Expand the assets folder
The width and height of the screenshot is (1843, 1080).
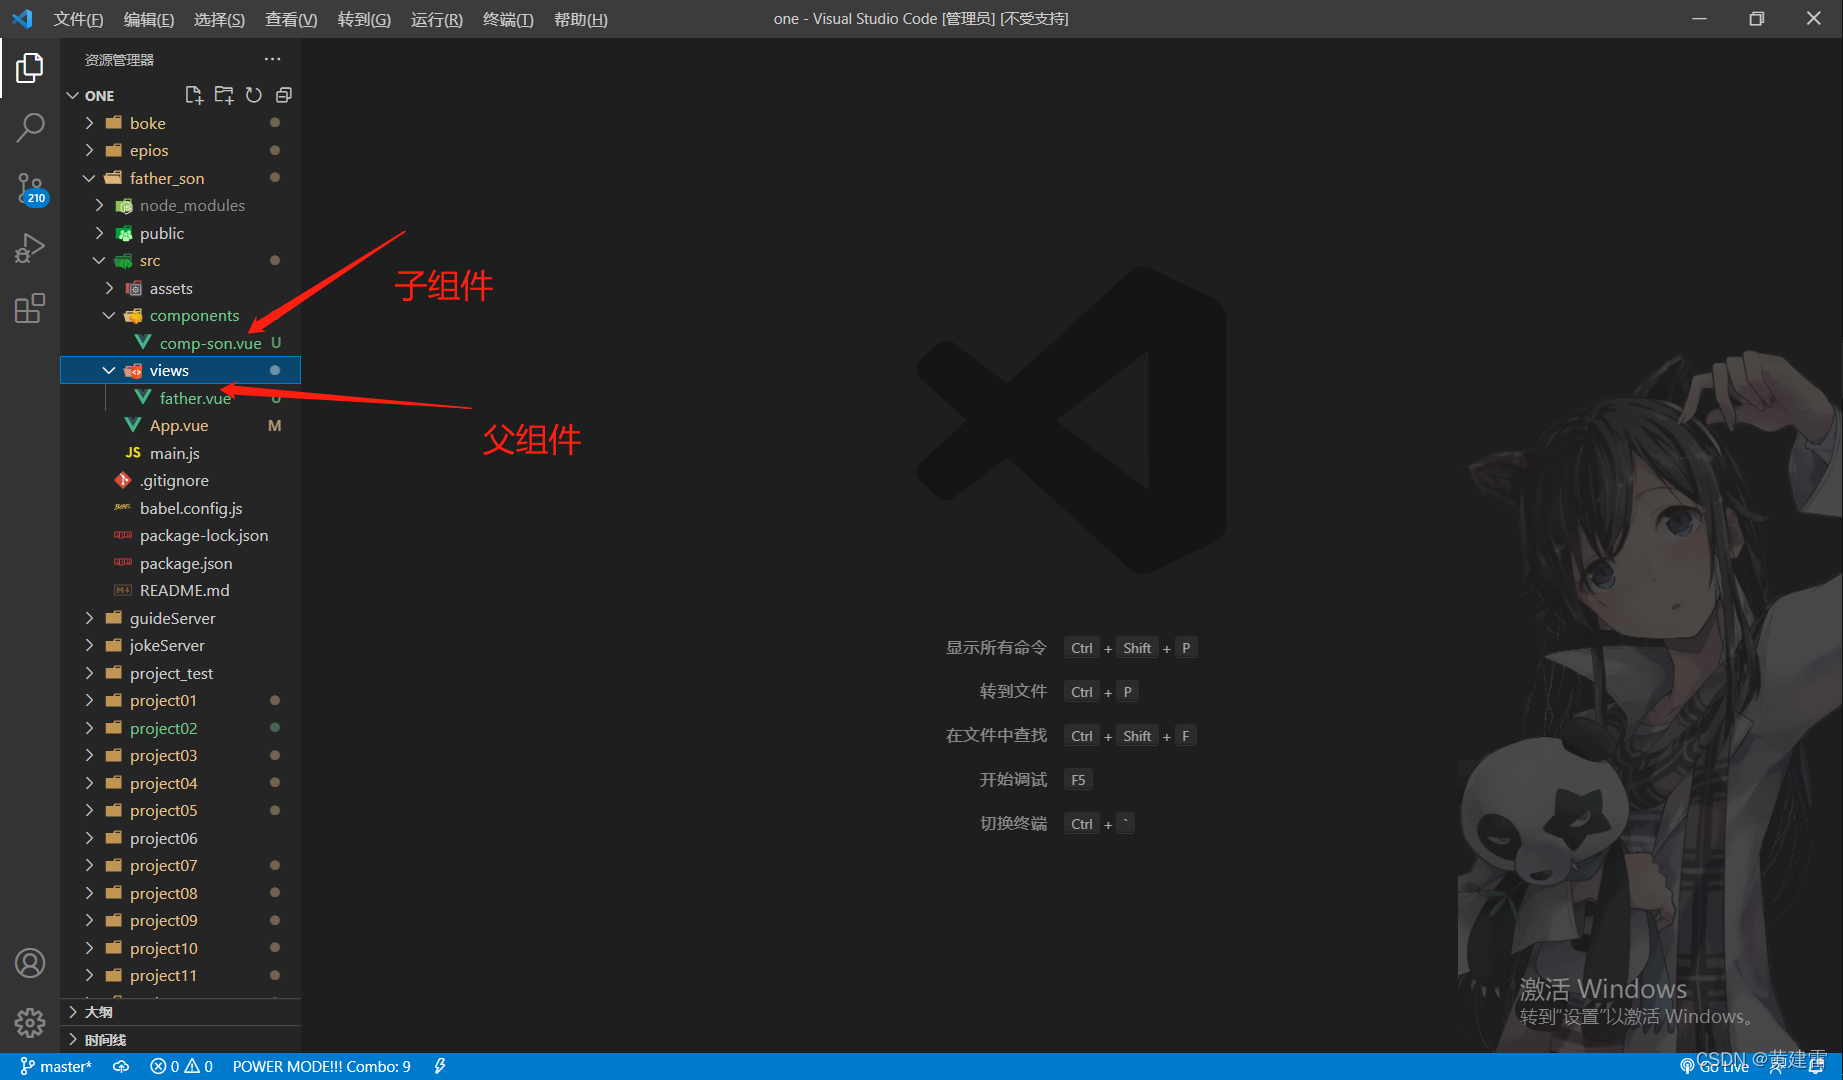pos(109,288)
